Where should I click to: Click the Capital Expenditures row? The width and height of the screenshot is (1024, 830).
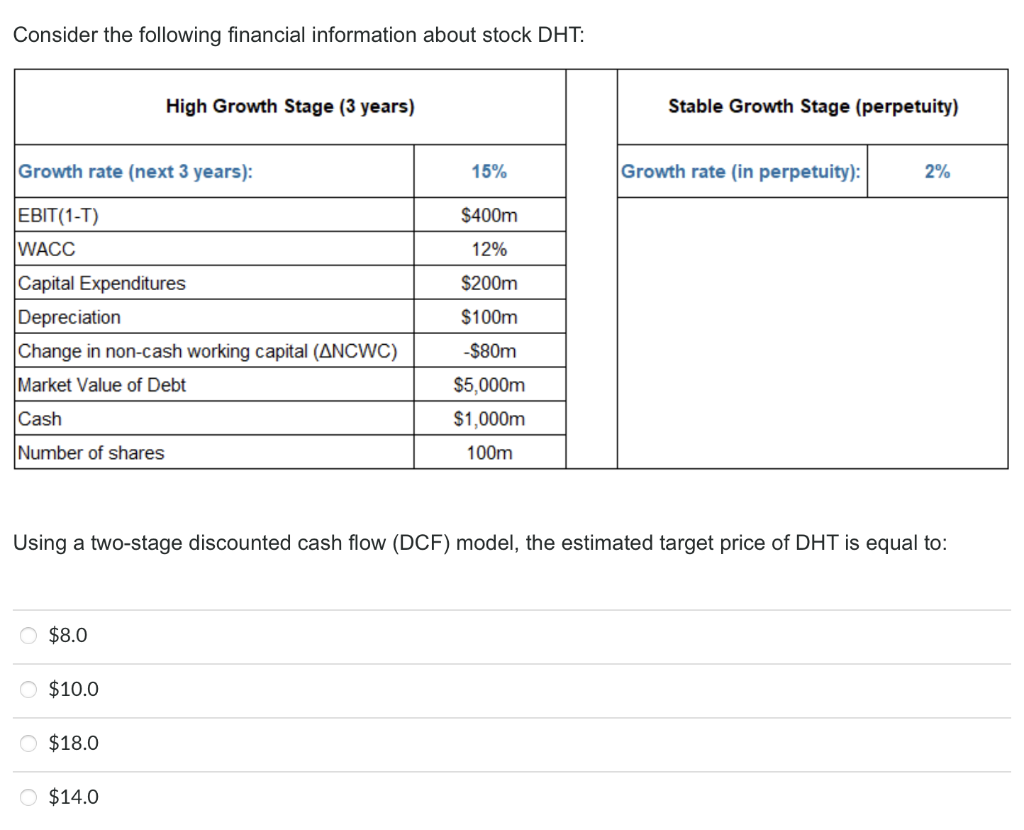102,283
